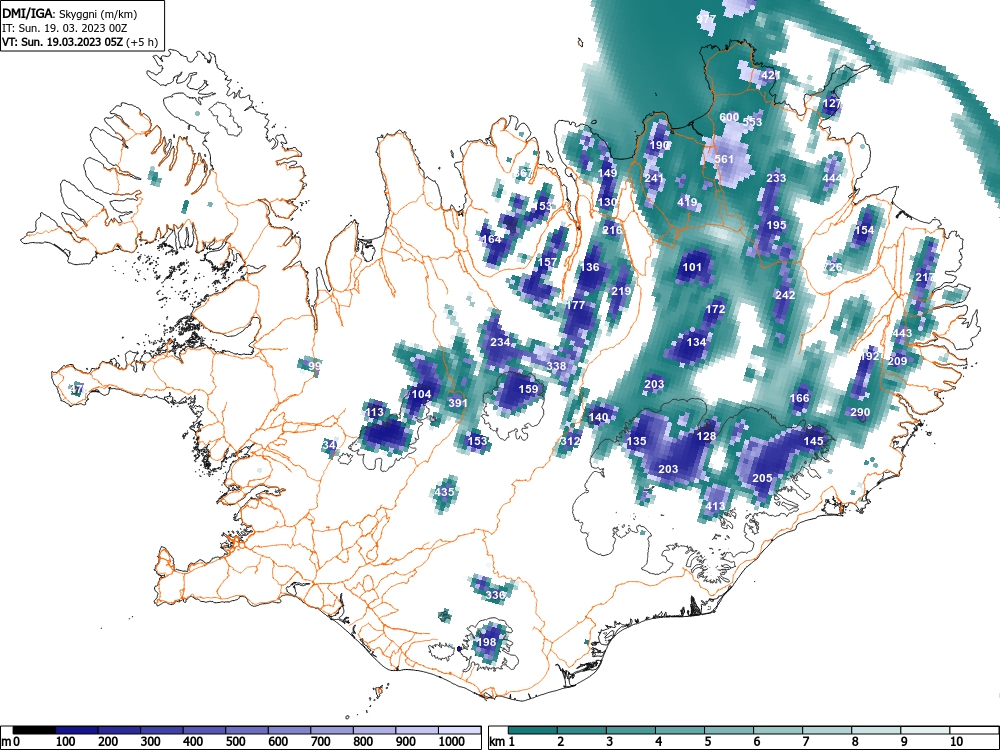This screenshot has height=750, width=1000.
Task: Select the valid time line 'VT: Sun. 19.03.2023 05Z'
Action: click(63, 42)
